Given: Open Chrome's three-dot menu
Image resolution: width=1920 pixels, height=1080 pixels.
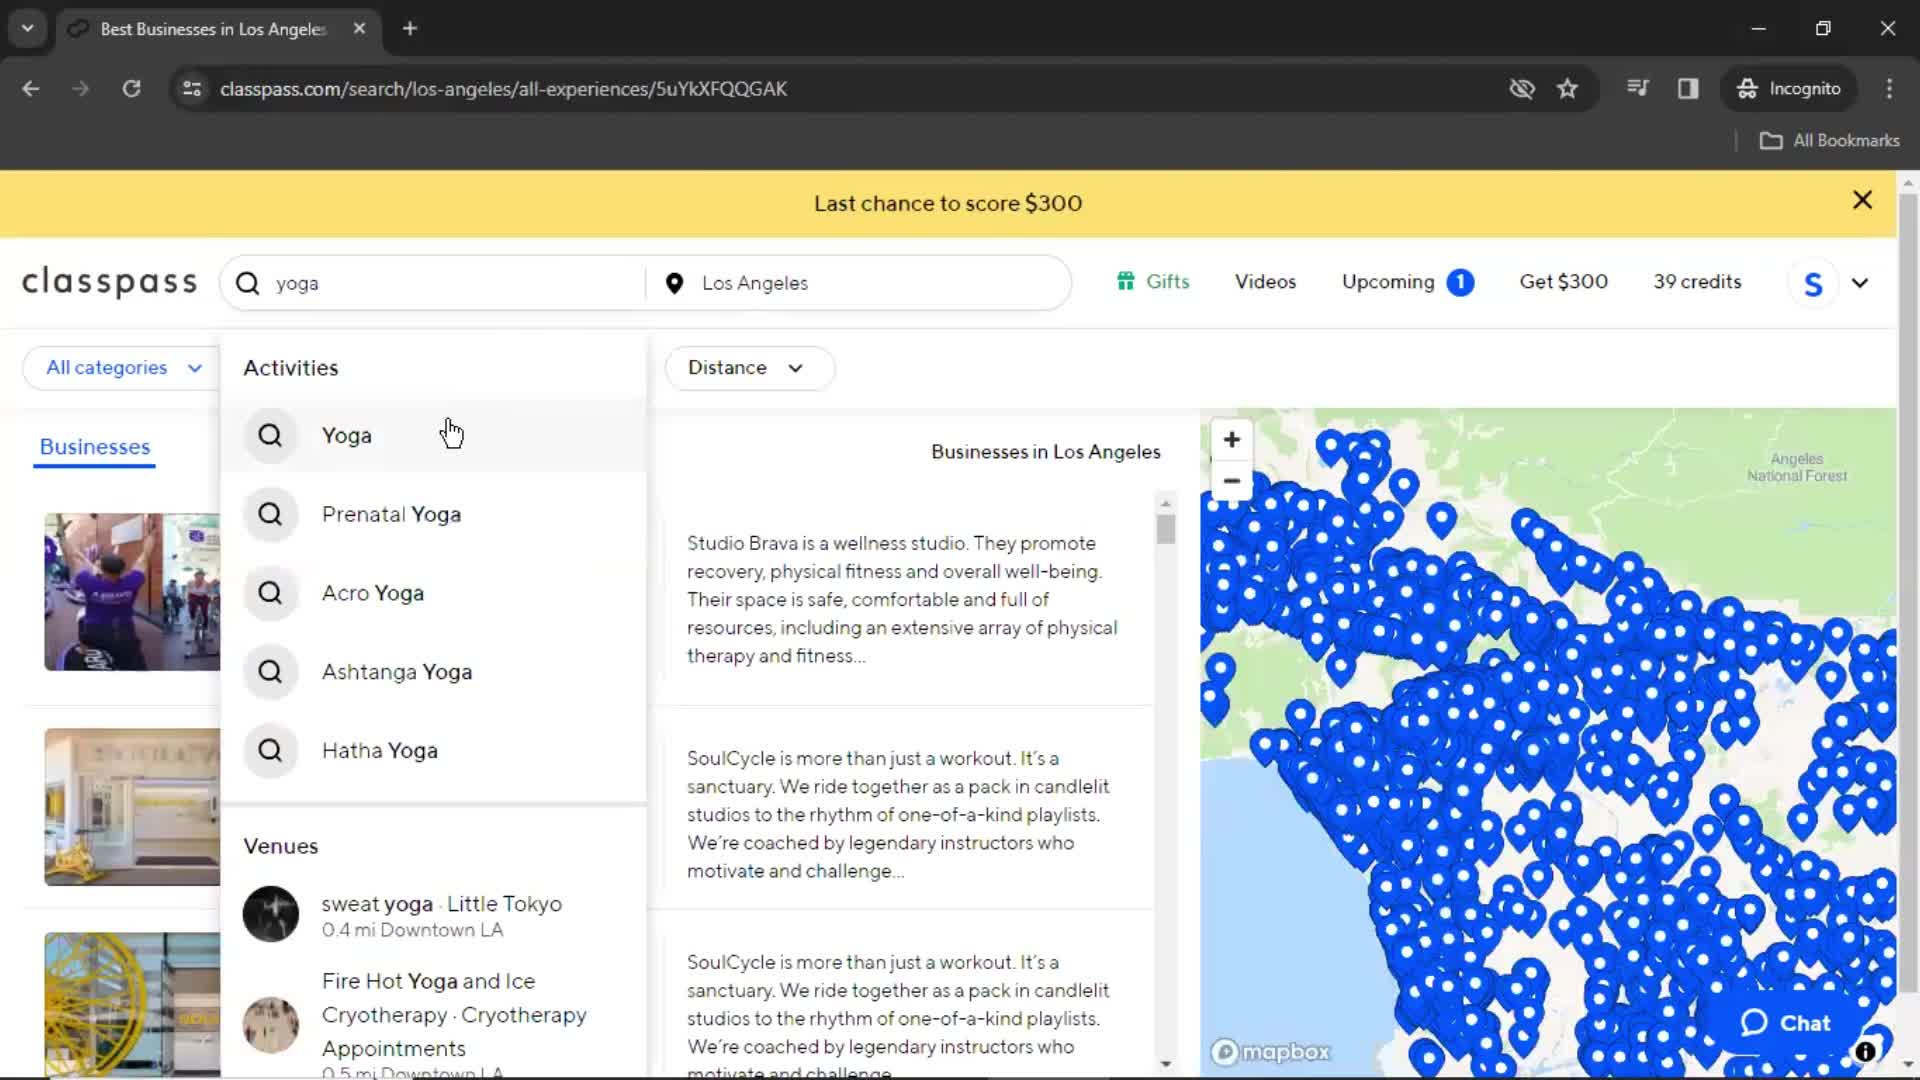Looking at the screenshot, I should [x=1889, y=89].
